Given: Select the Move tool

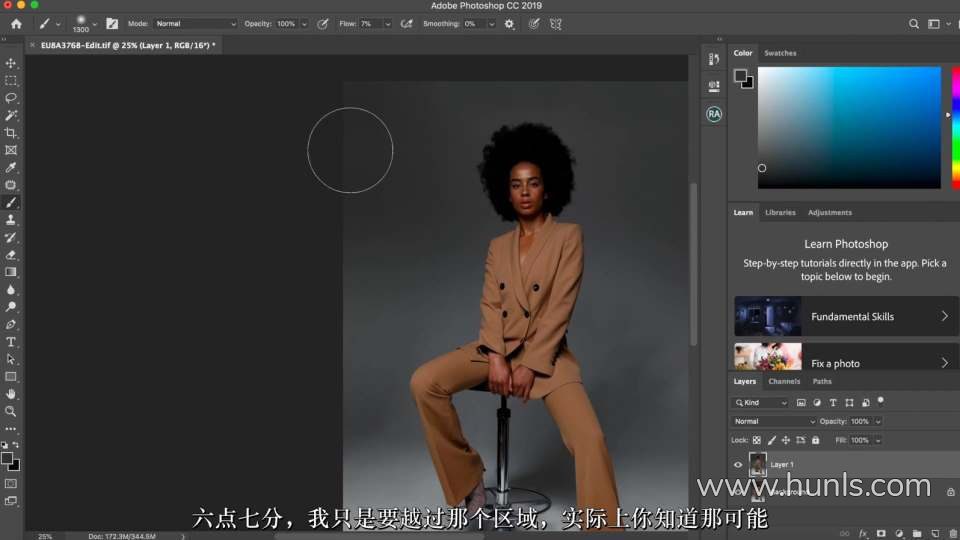Looking at the screenshot, I should click(11, 63).
